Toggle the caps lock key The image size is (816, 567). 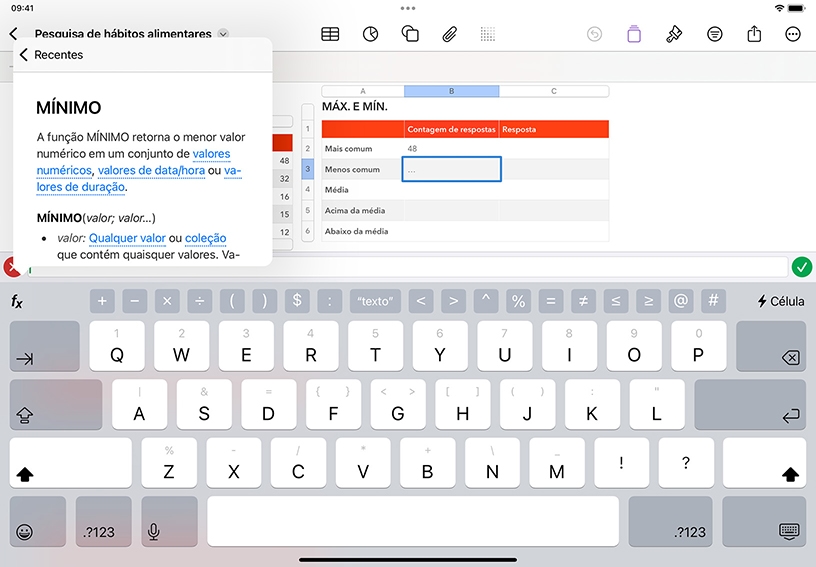point(56,404)
